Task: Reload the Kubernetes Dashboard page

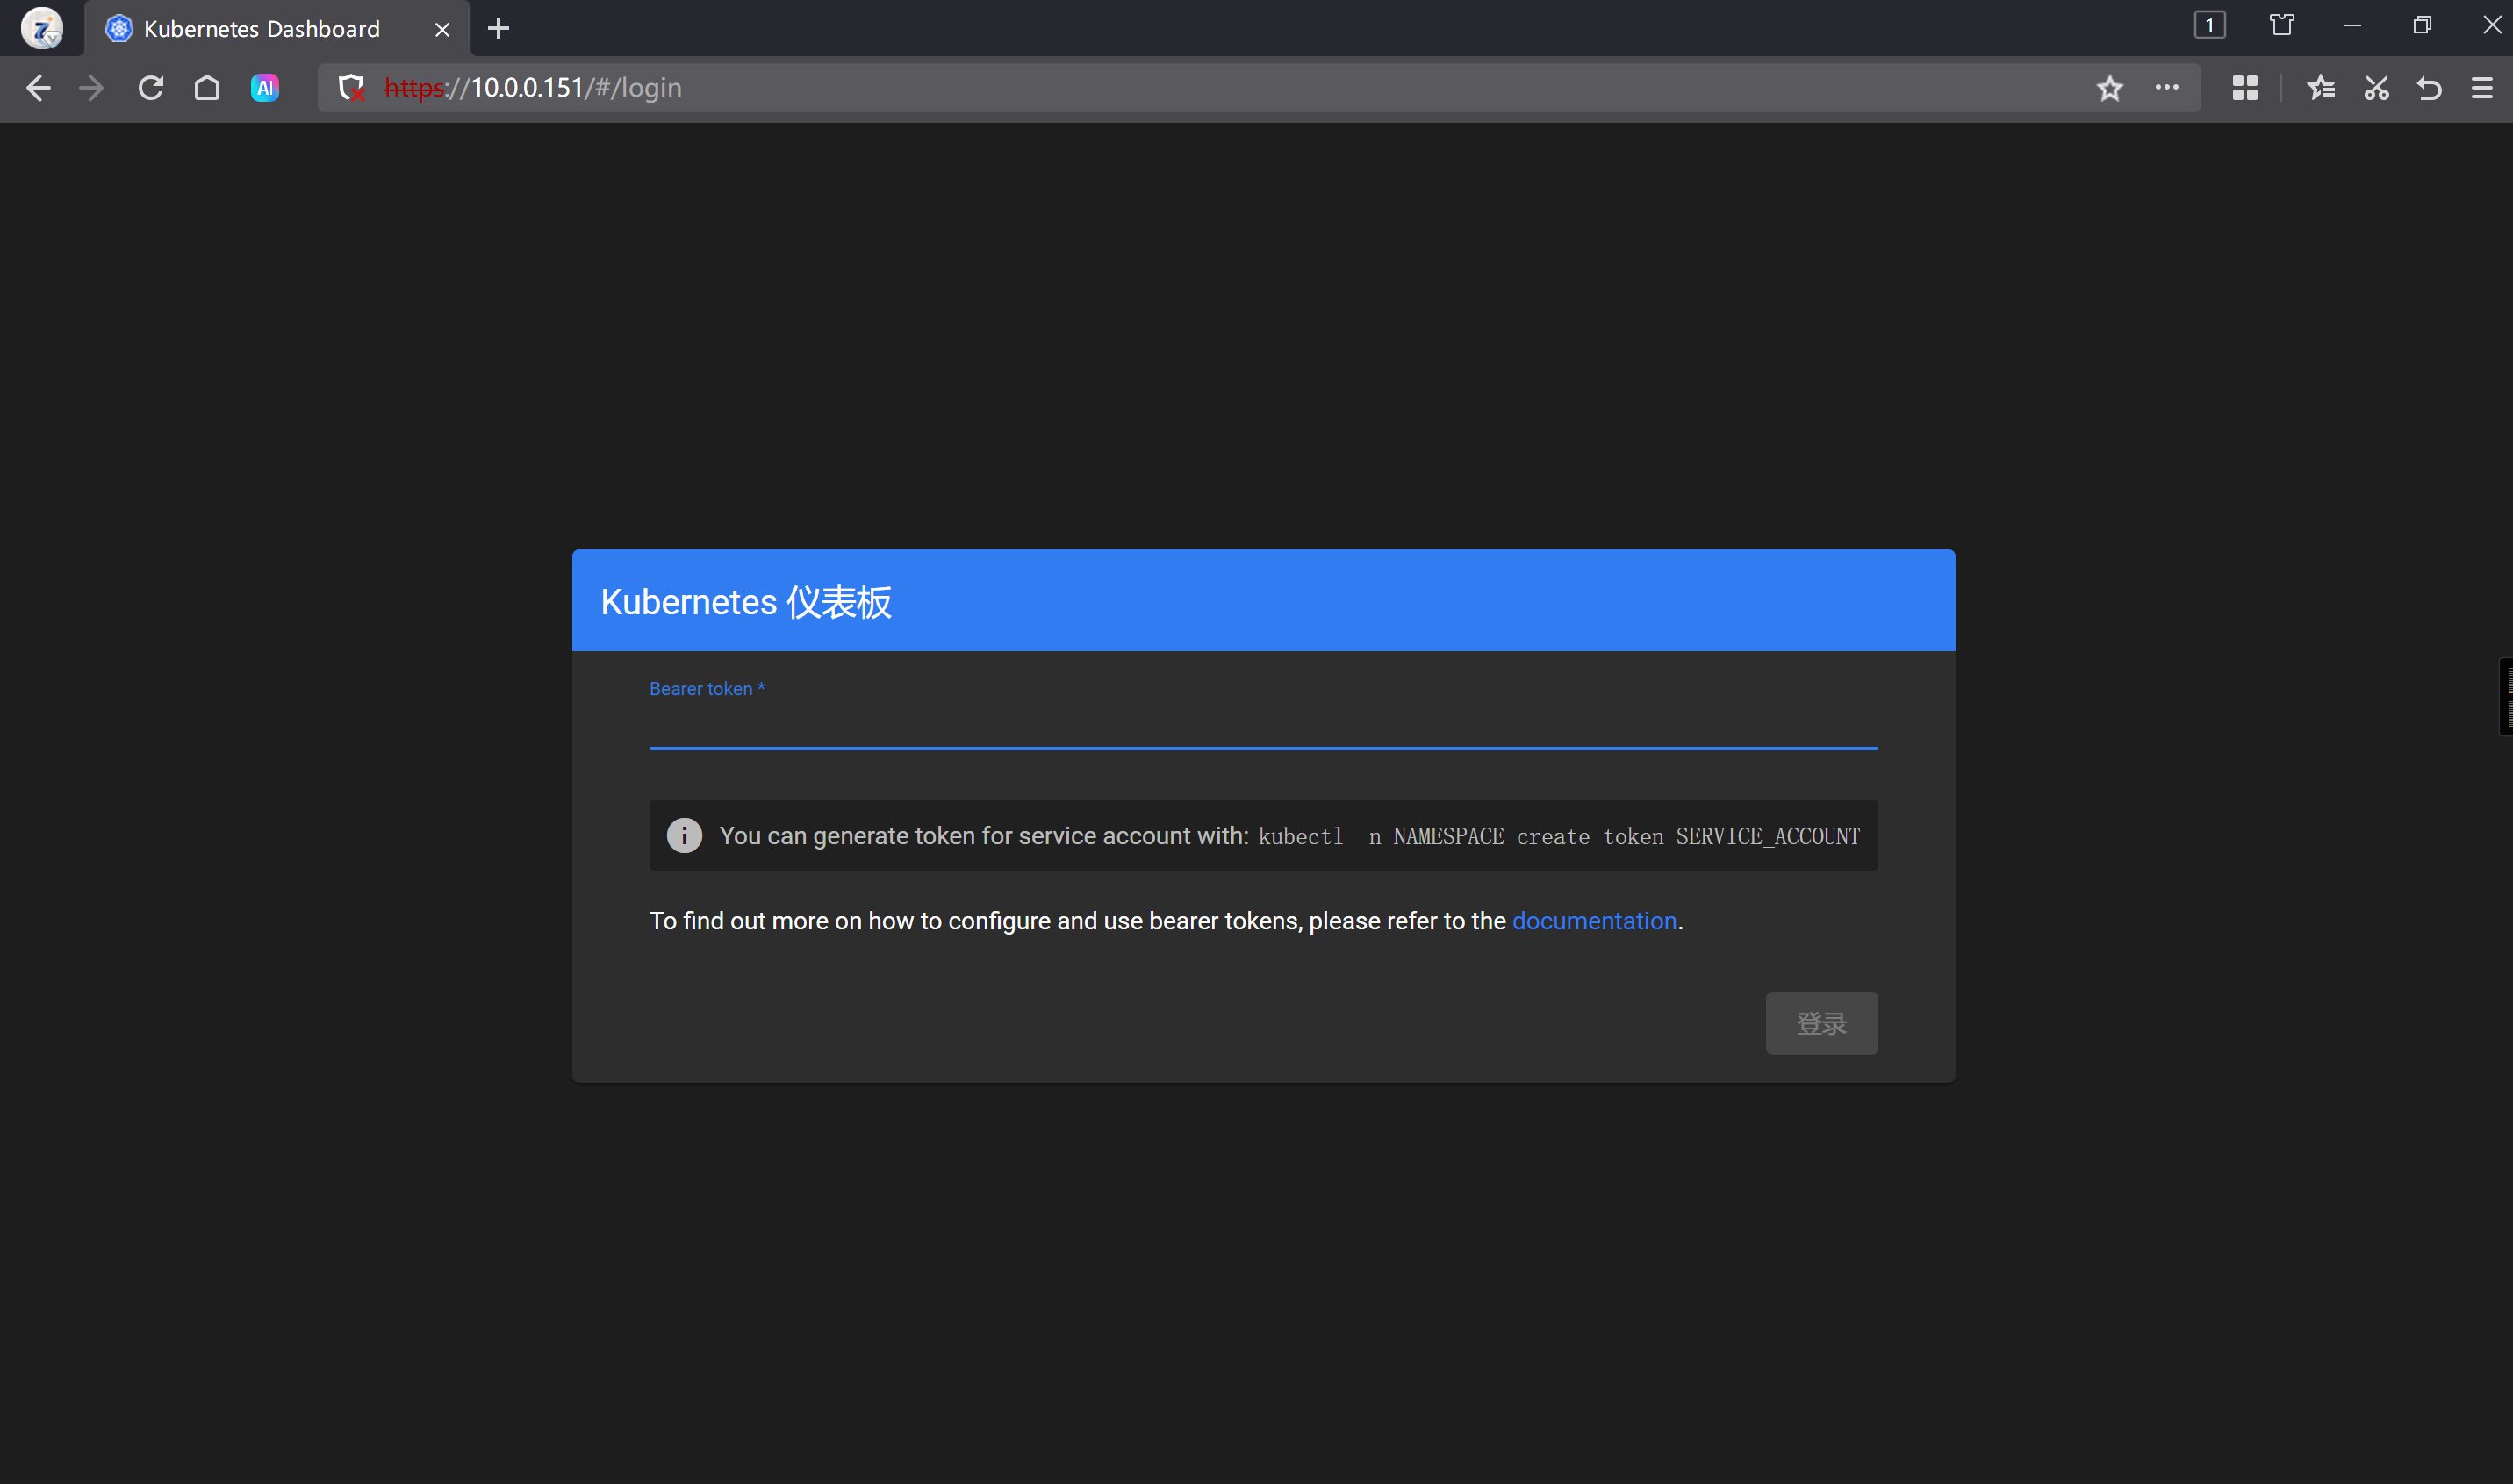Action: pos(151,88)
